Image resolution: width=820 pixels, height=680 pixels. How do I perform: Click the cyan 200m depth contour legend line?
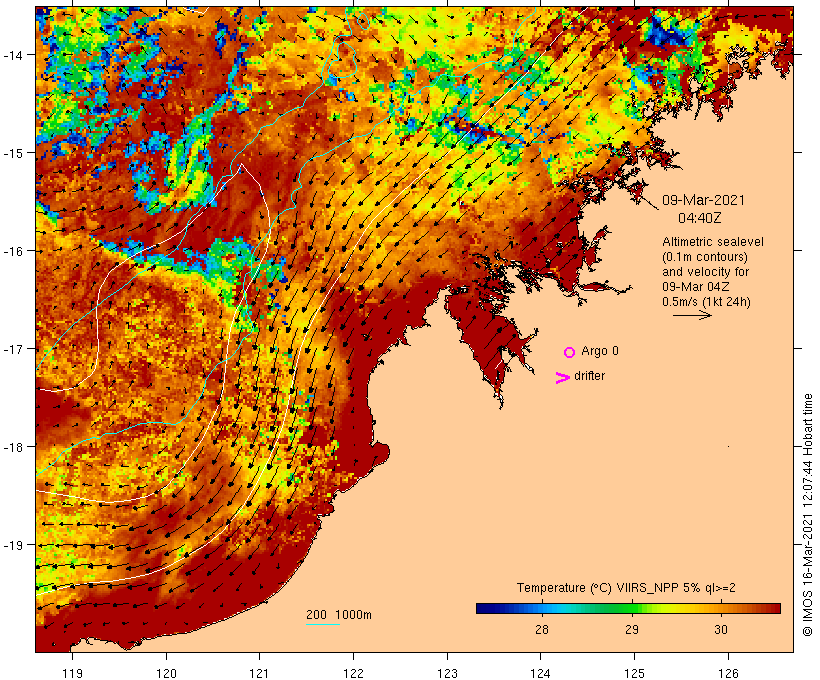pos(323,624)
